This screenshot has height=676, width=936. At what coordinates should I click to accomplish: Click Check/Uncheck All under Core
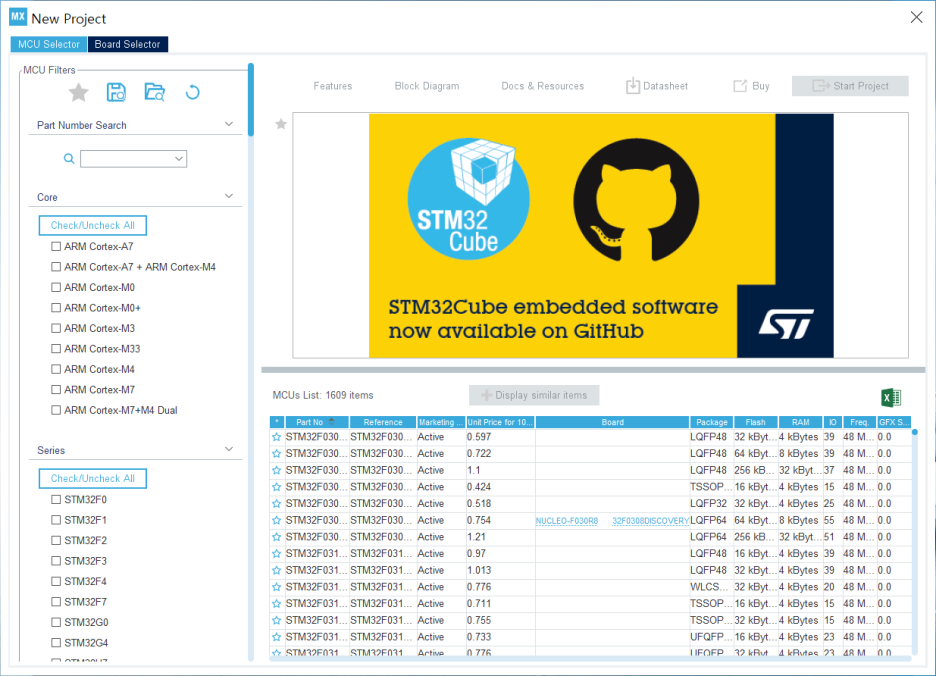[93, 225]
